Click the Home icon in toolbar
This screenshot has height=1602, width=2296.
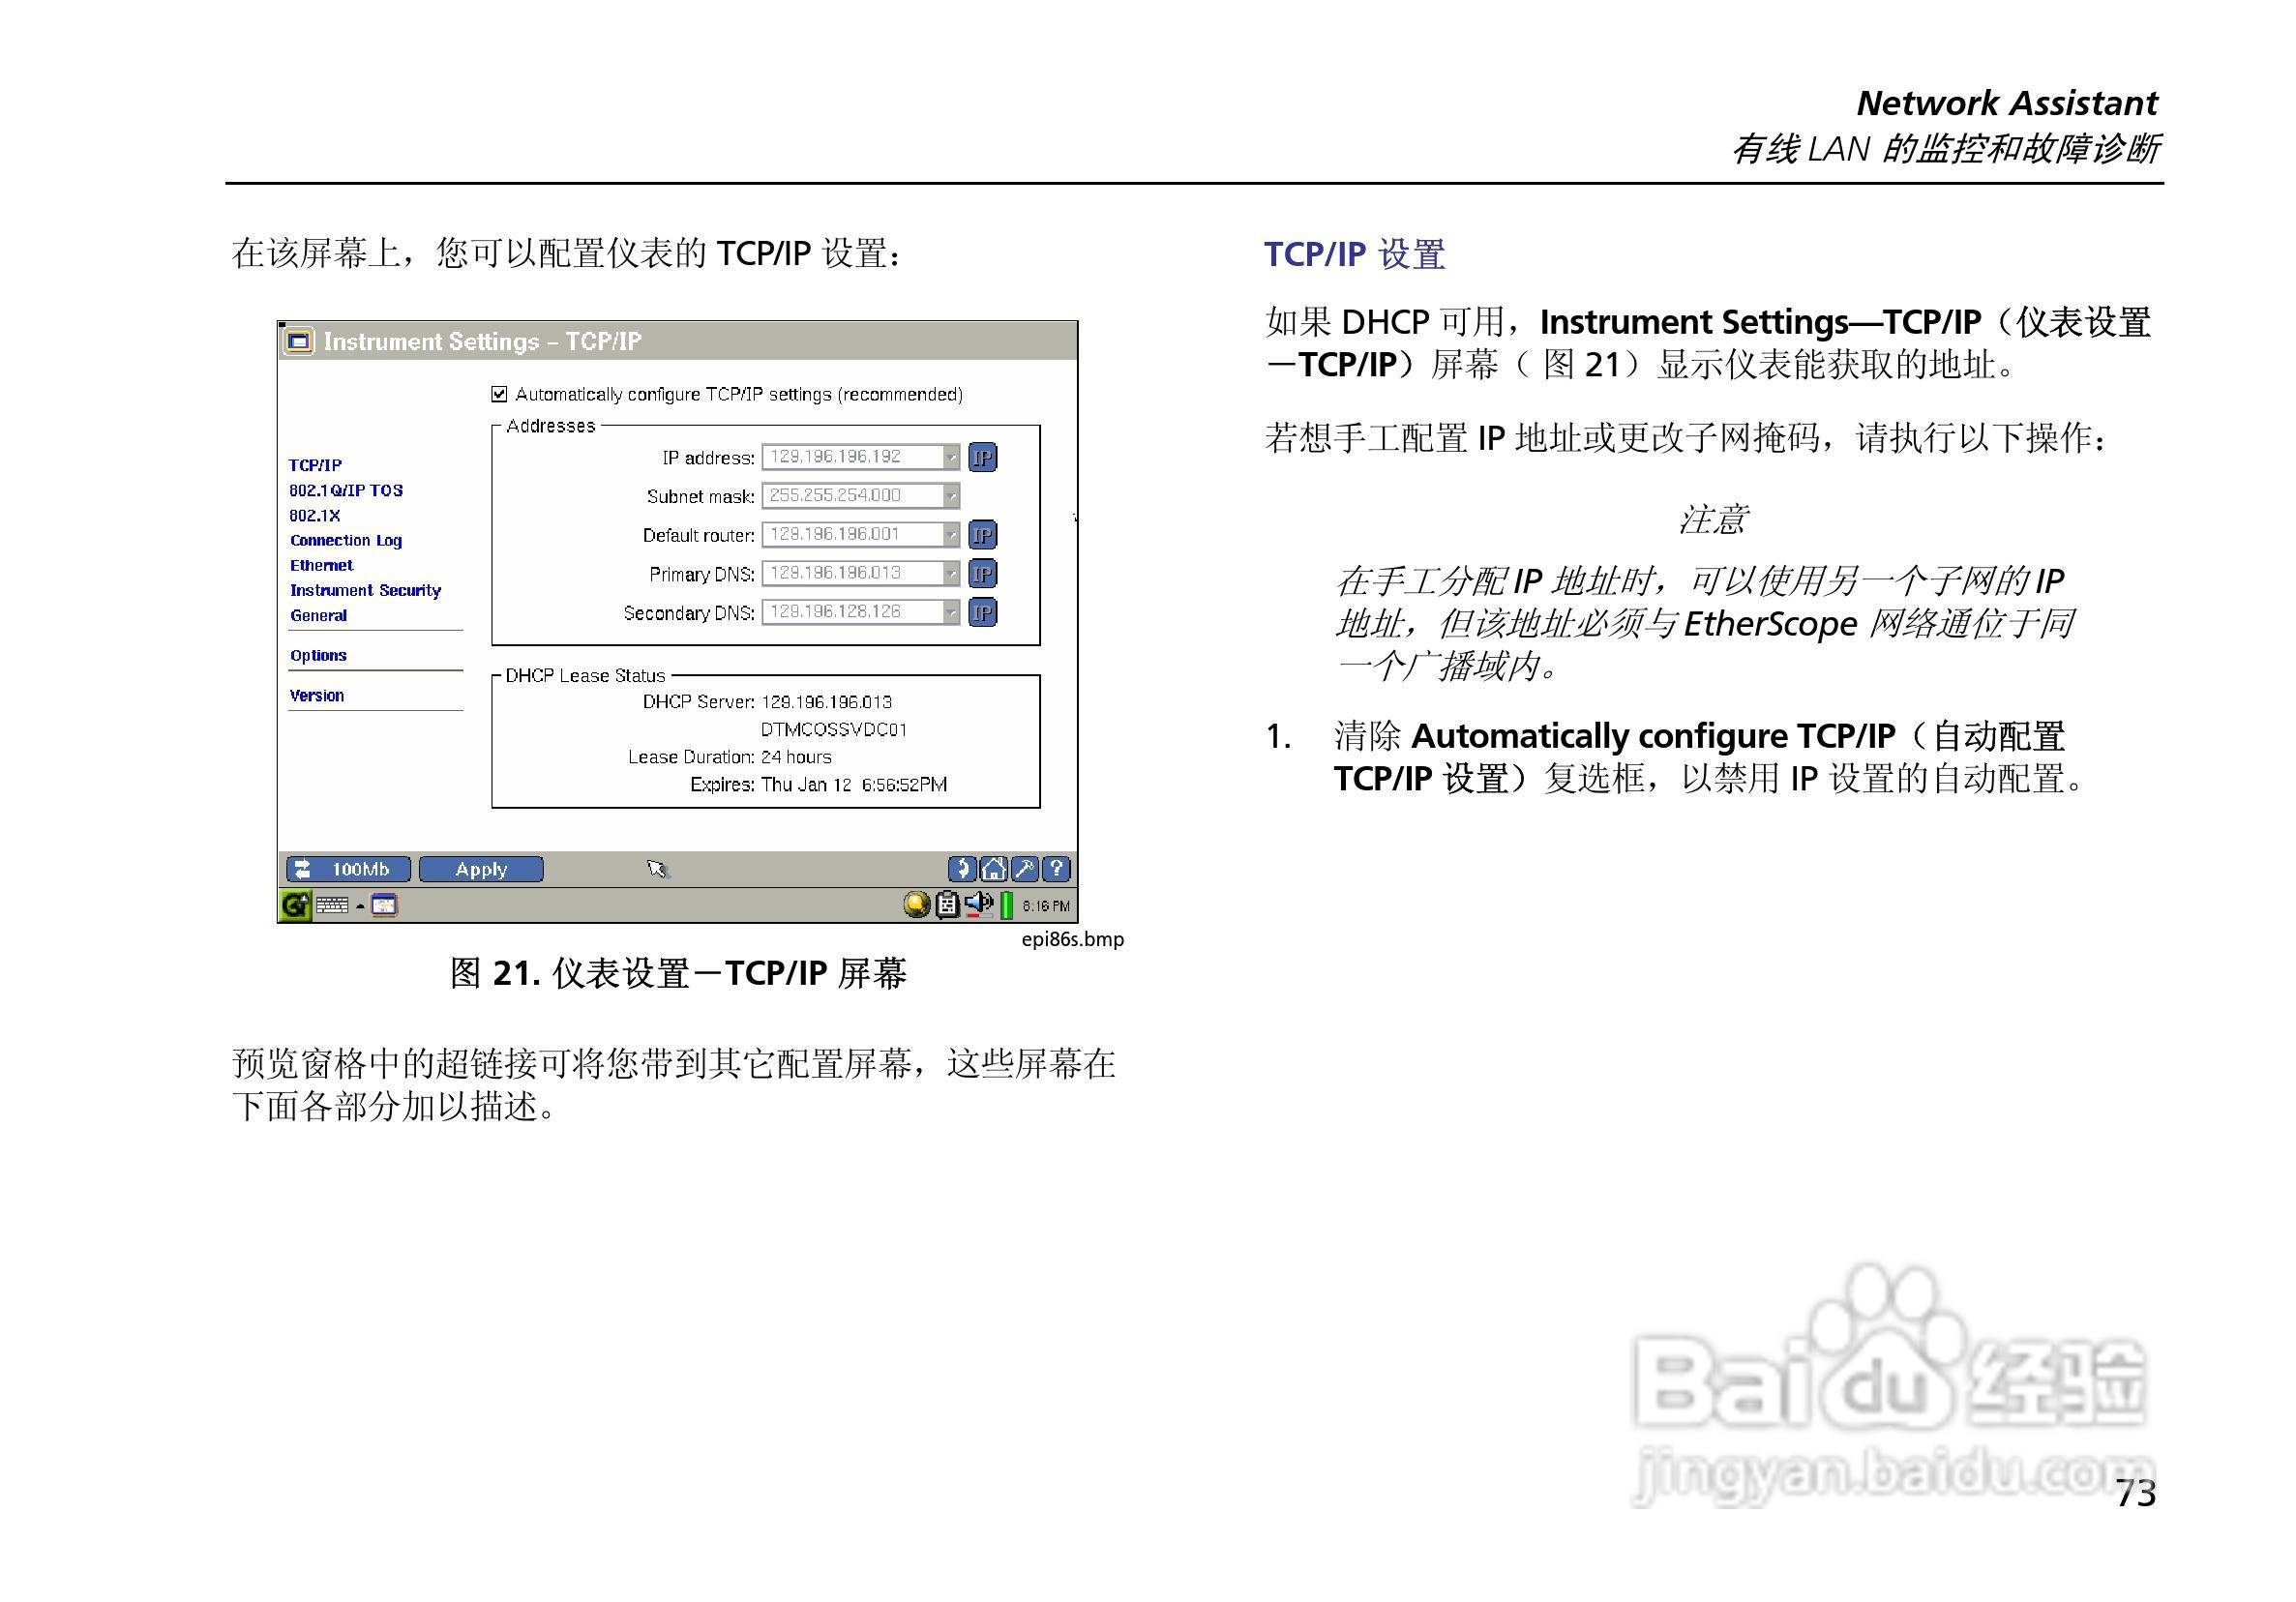993,869
